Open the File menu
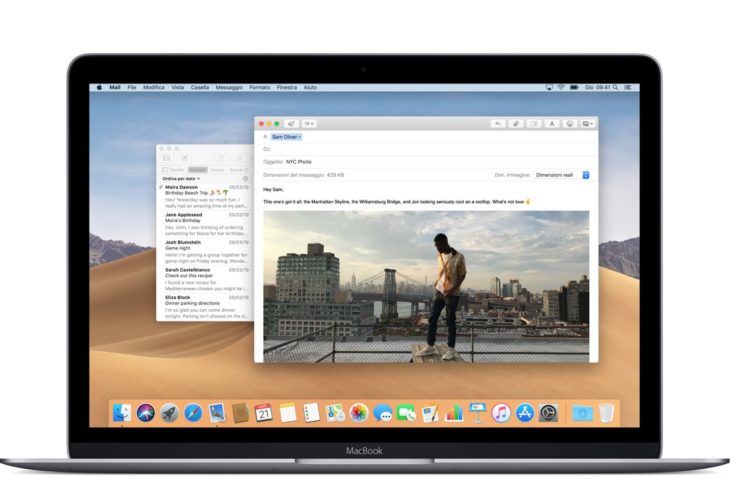The image size is (741, 486). coord(132,87)
